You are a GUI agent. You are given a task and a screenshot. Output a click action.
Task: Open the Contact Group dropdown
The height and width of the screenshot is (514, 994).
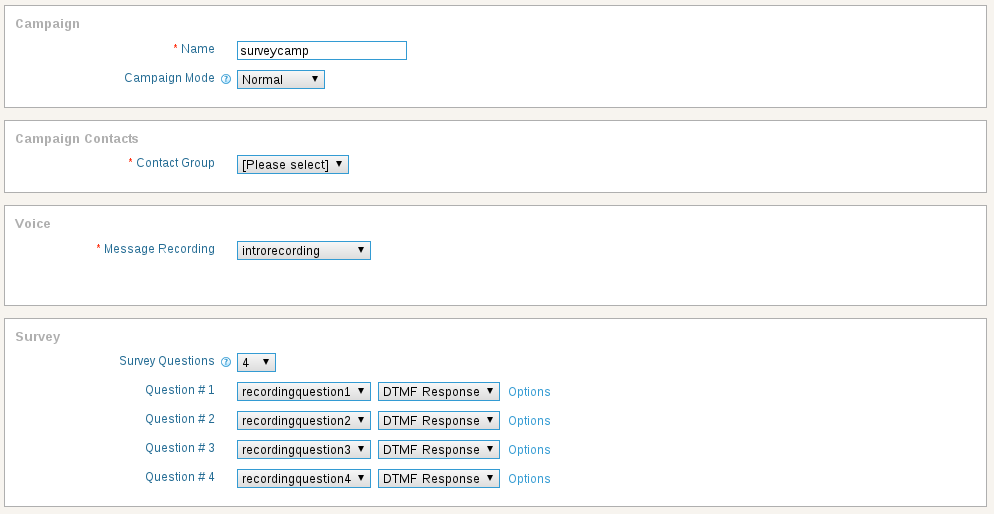[293, 164]
